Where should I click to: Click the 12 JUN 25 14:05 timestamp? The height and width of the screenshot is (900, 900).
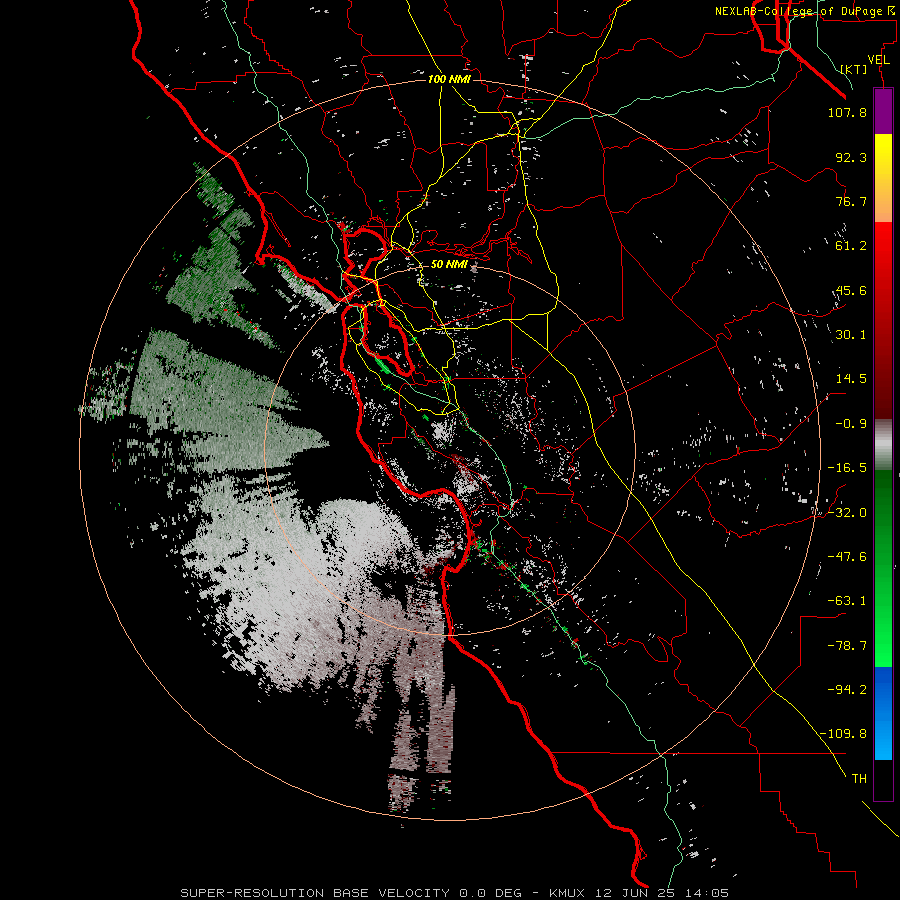click(x=662, y=893)
